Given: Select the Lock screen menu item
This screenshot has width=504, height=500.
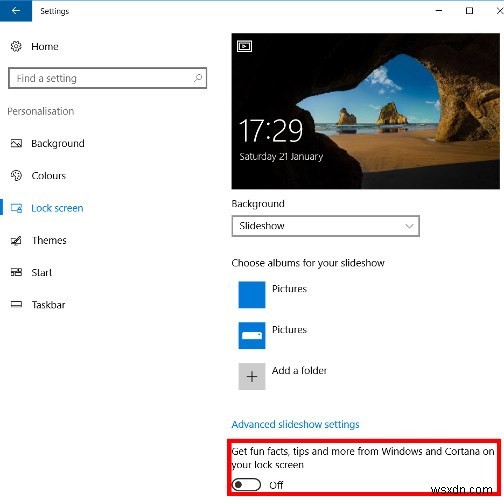Looking at the screenshot, I should tap(57, 208).
